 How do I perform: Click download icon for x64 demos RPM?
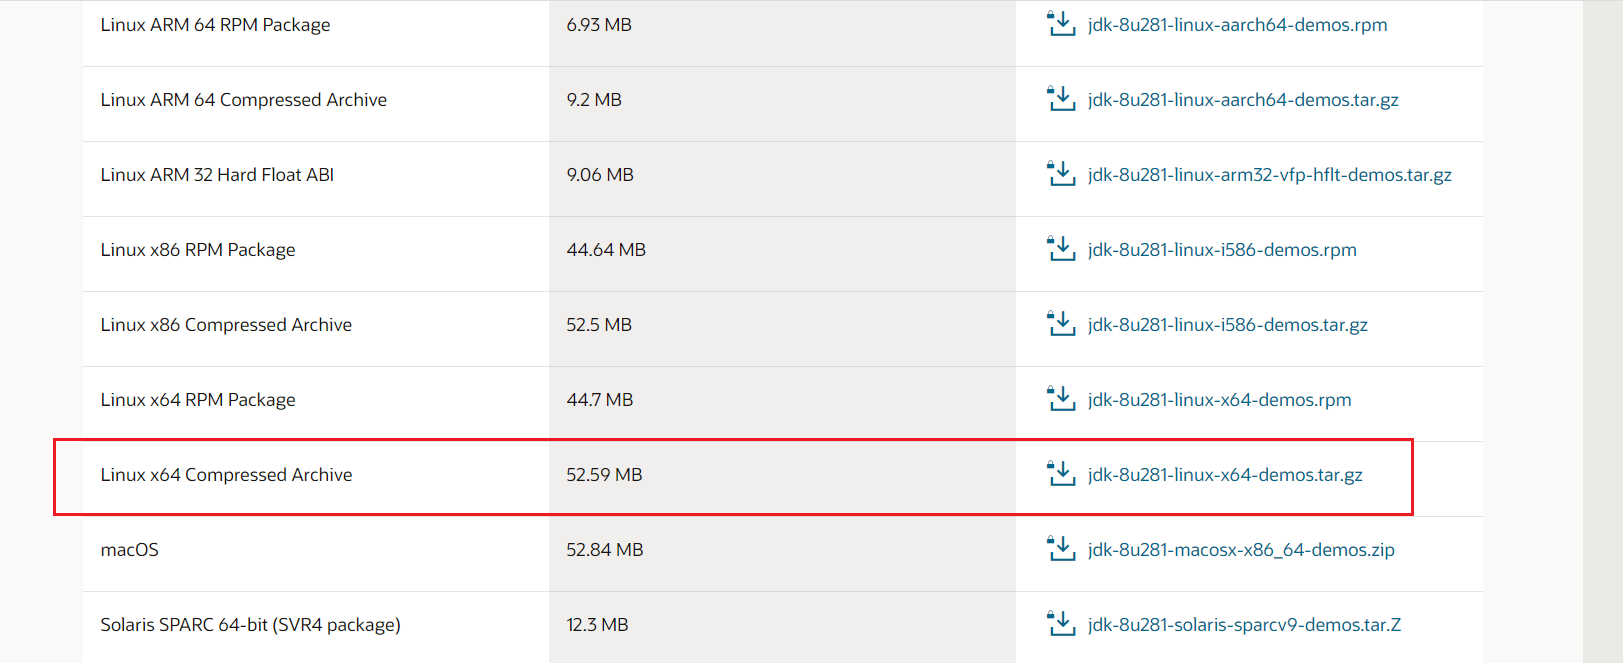click(x=1060, y=399)
